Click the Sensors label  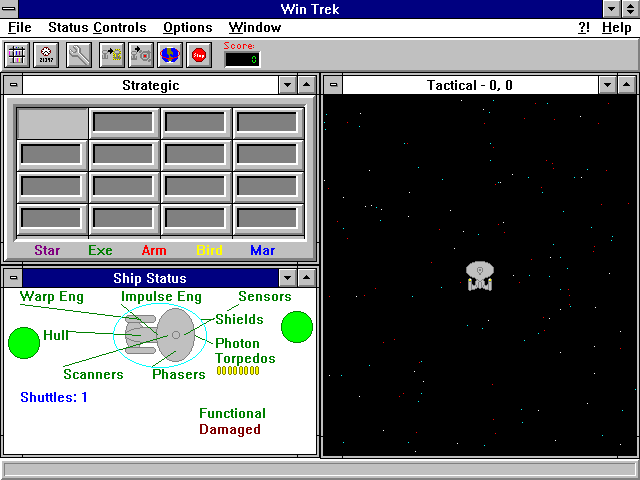point(265,296)
